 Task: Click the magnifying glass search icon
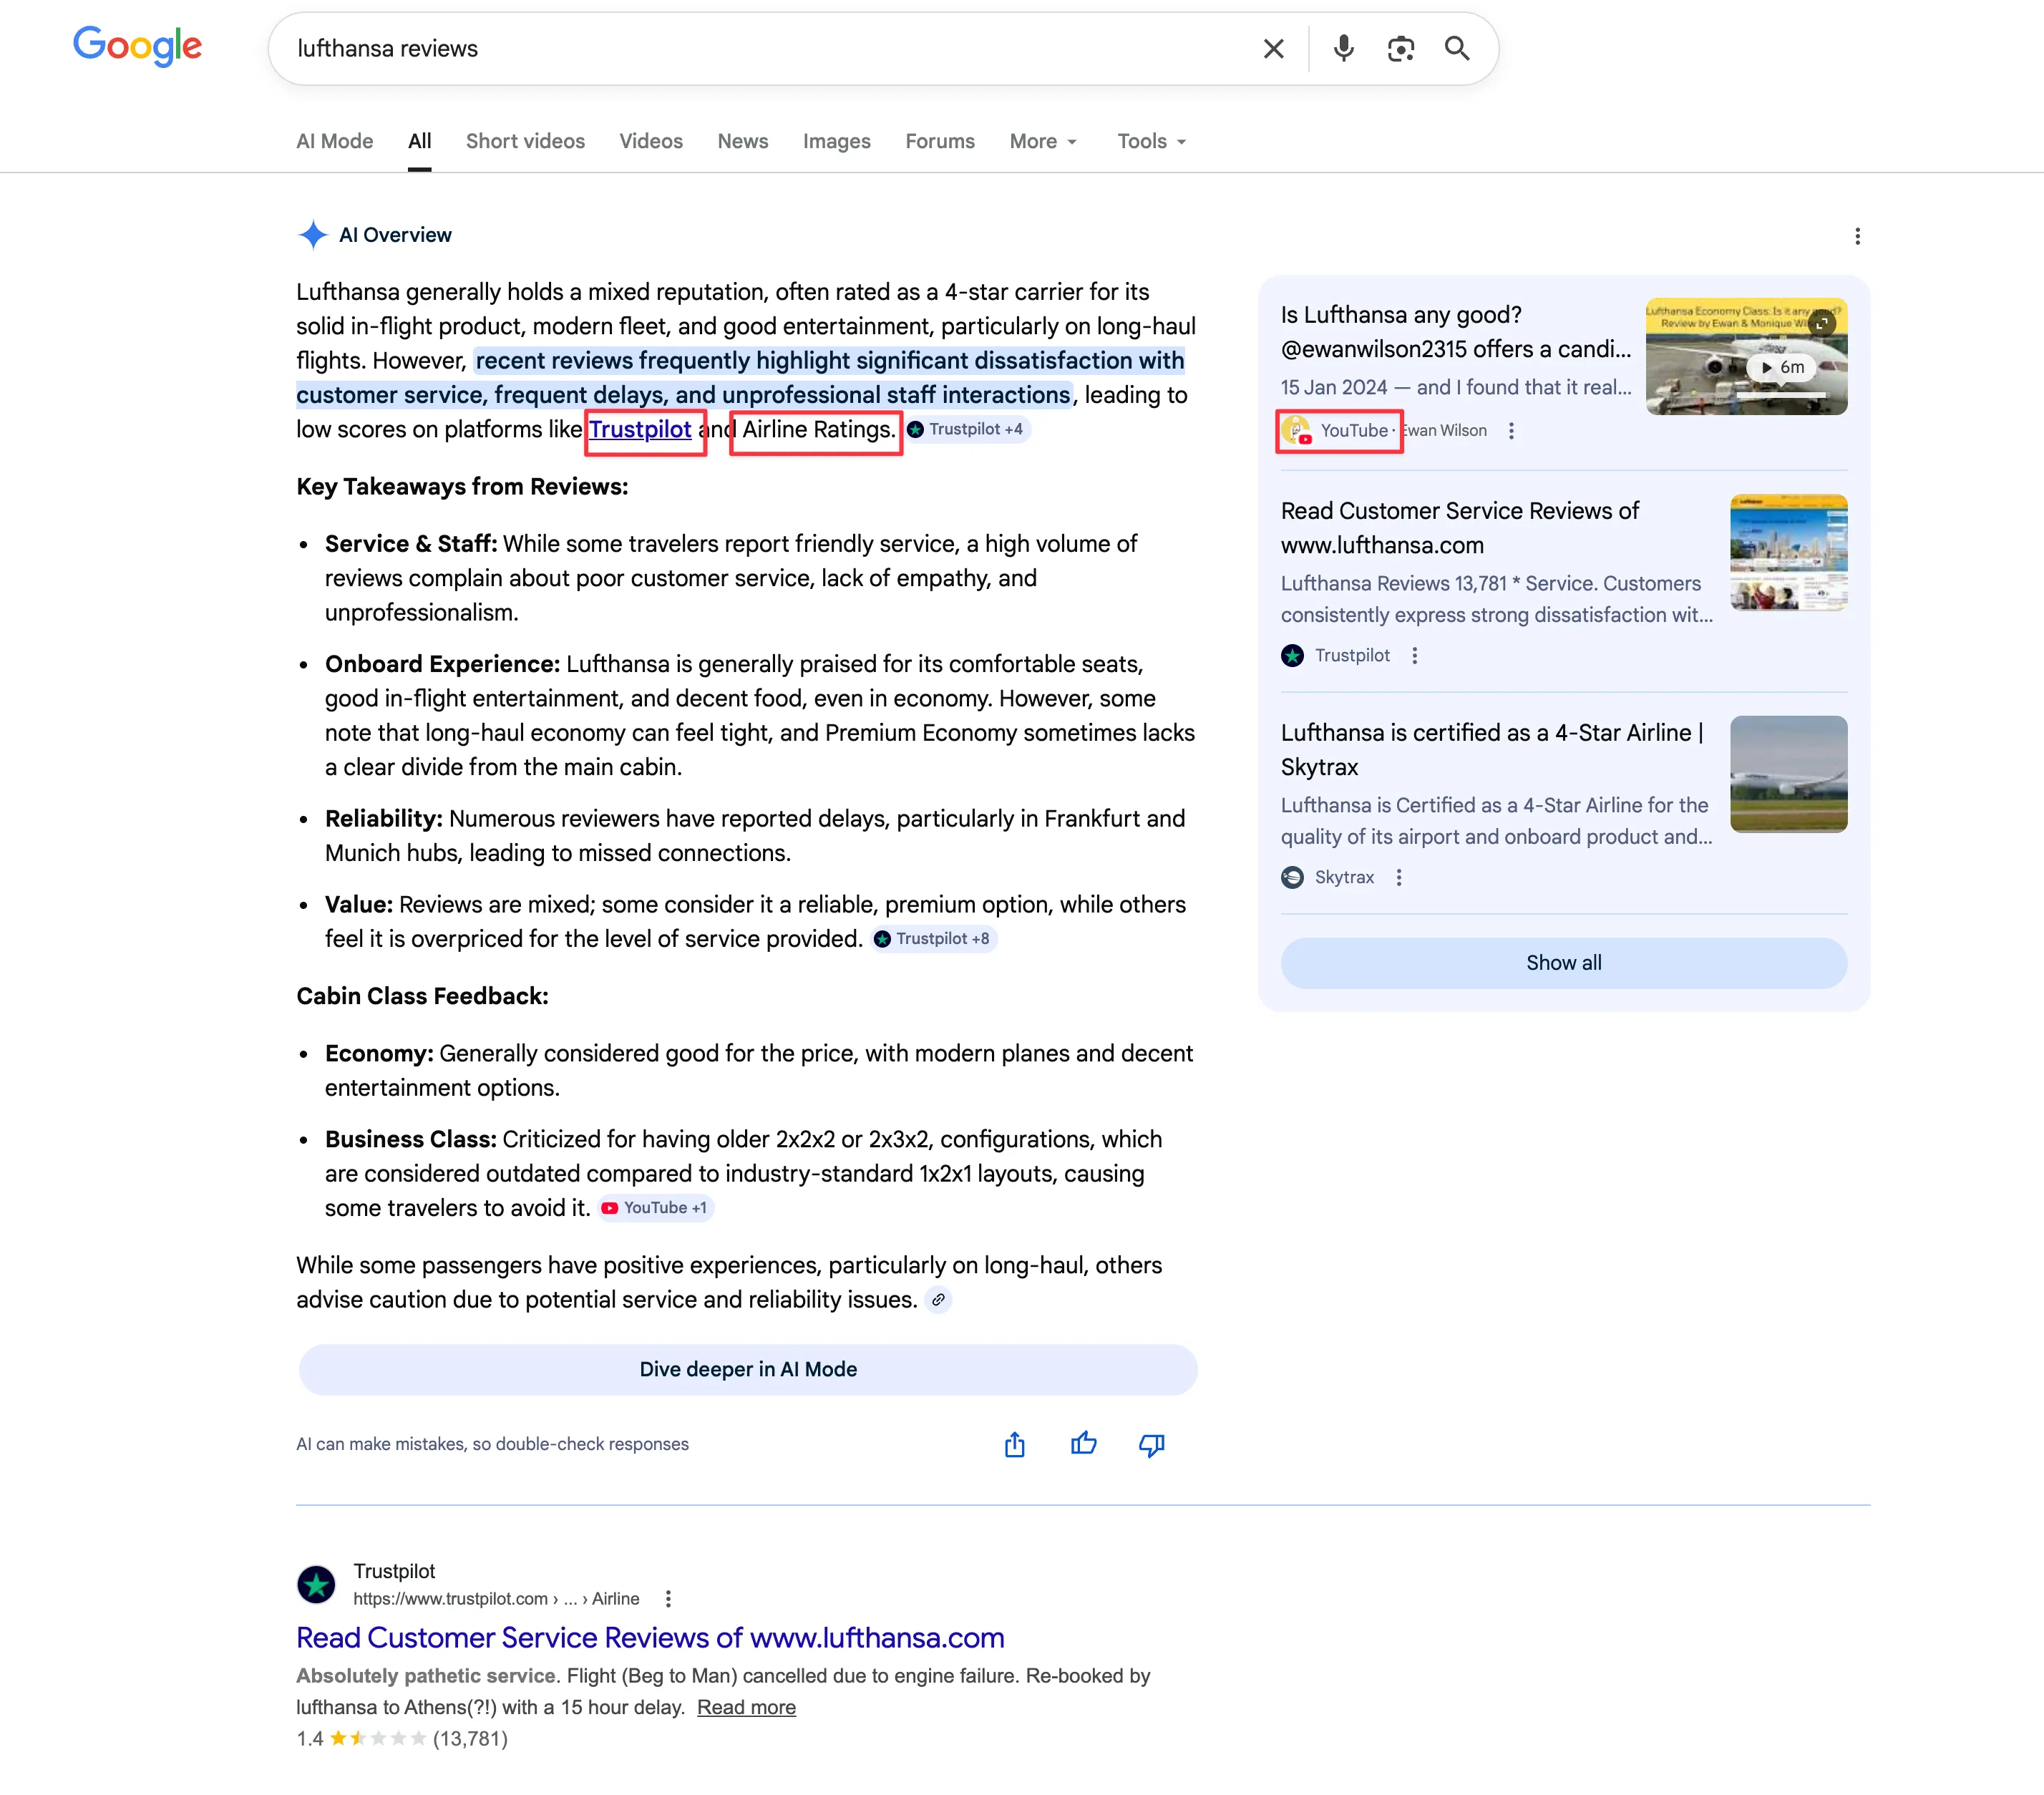coord(1457,49)
